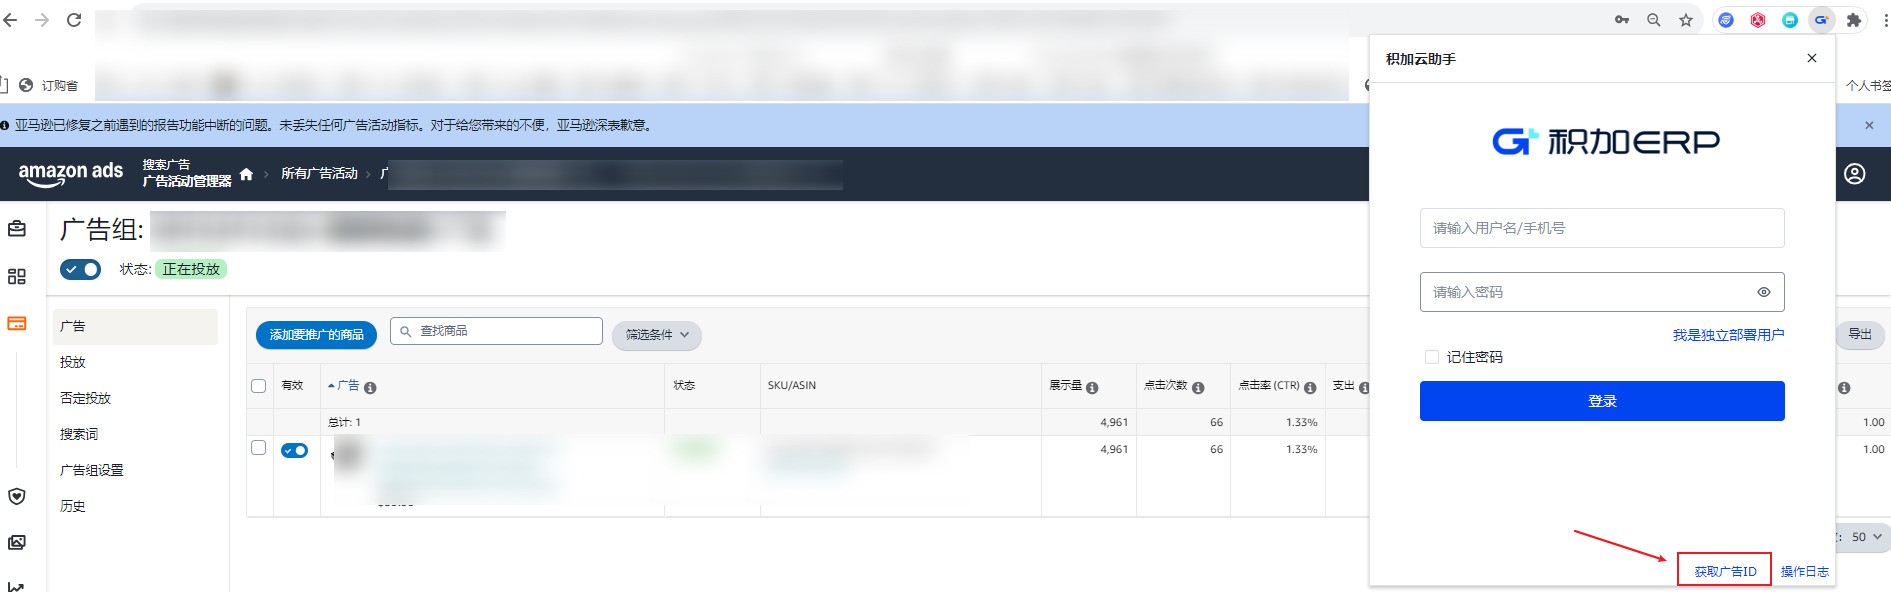Click the 获取广告ID link
The image size is (1891, 592).
click(1725, 571)
